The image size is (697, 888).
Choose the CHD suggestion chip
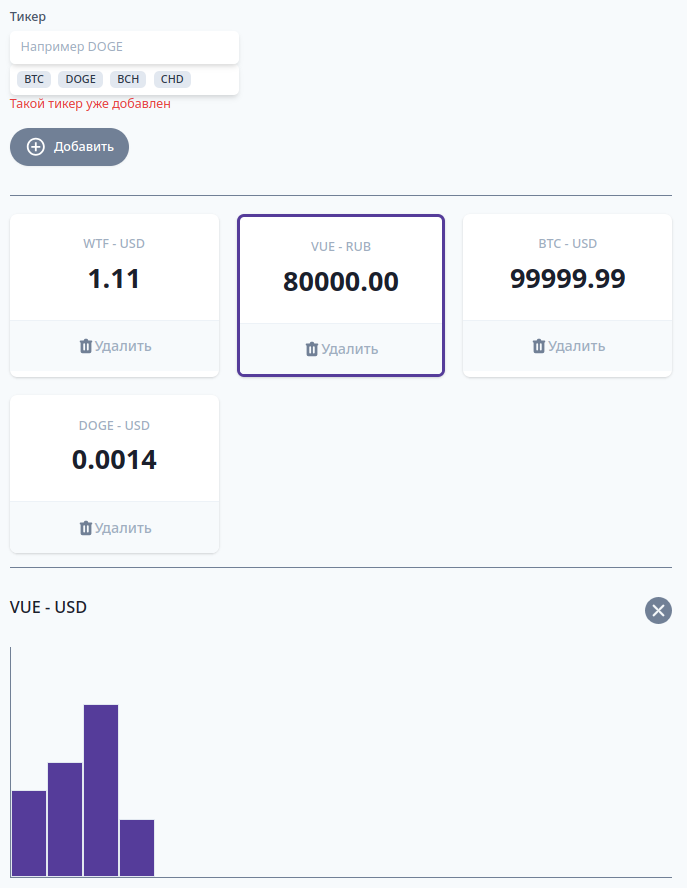click(x=172, y=79)
